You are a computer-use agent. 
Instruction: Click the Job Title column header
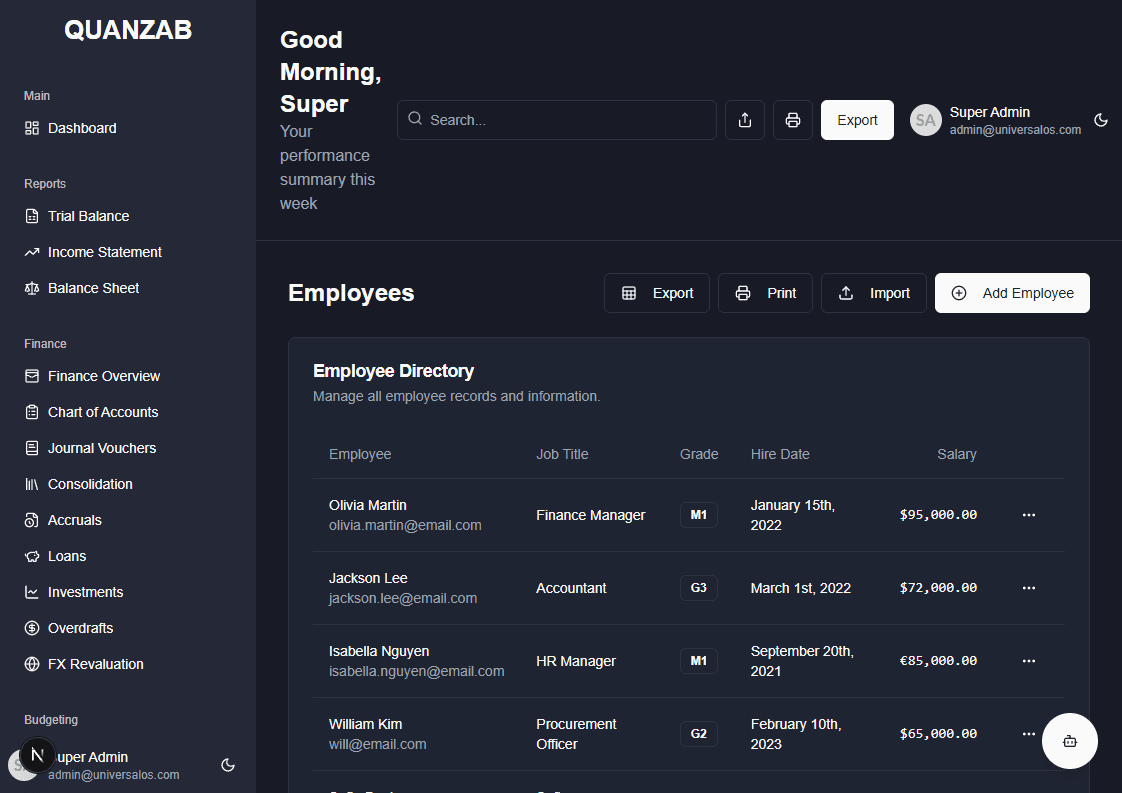(x=562, y=454)
